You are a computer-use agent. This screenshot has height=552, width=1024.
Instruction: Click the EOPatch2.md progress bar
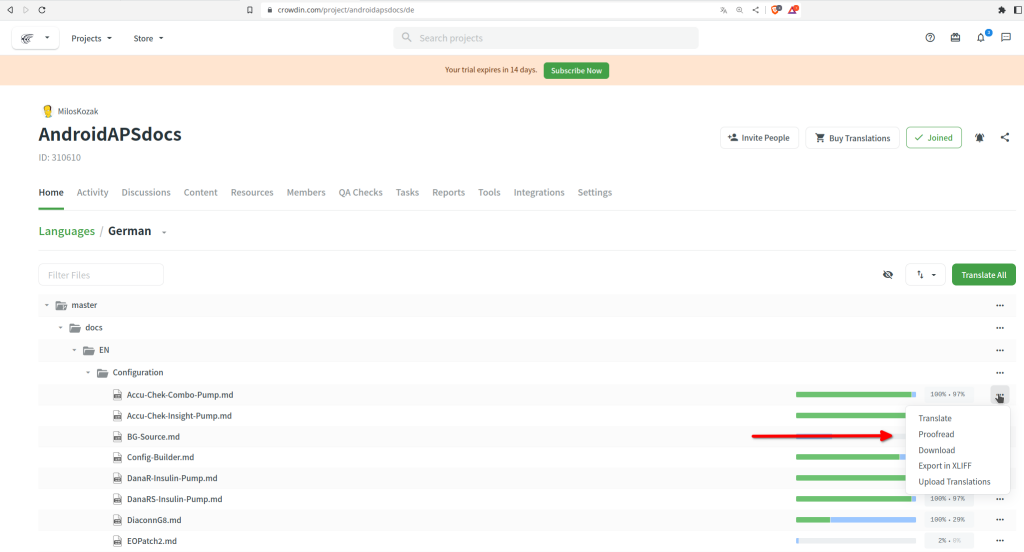click(856, 541)
